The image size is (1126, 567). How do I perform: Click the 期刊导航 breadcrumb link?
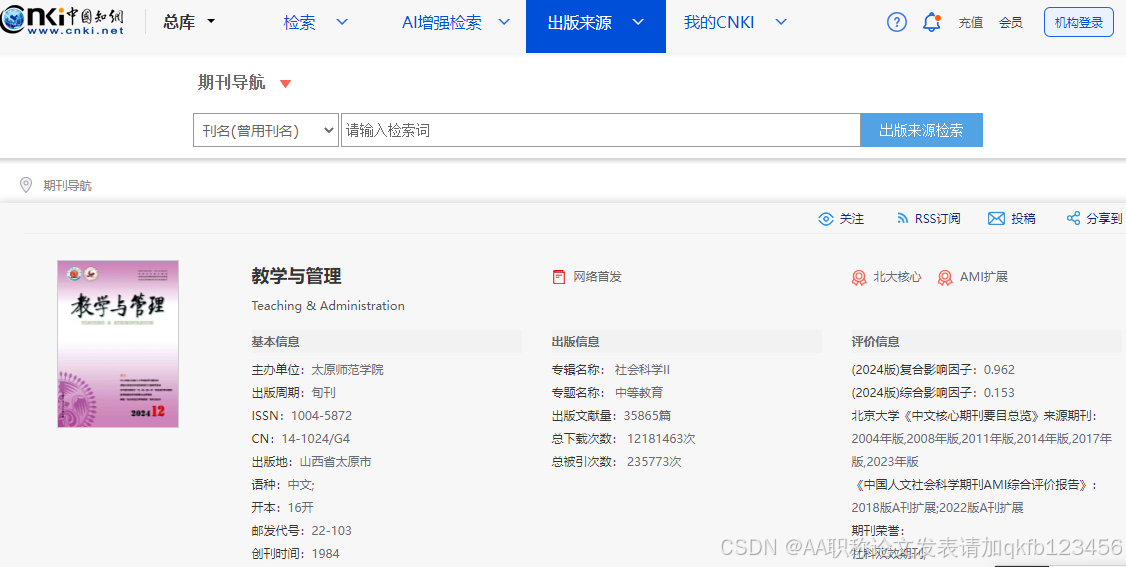tap(68, 186)
